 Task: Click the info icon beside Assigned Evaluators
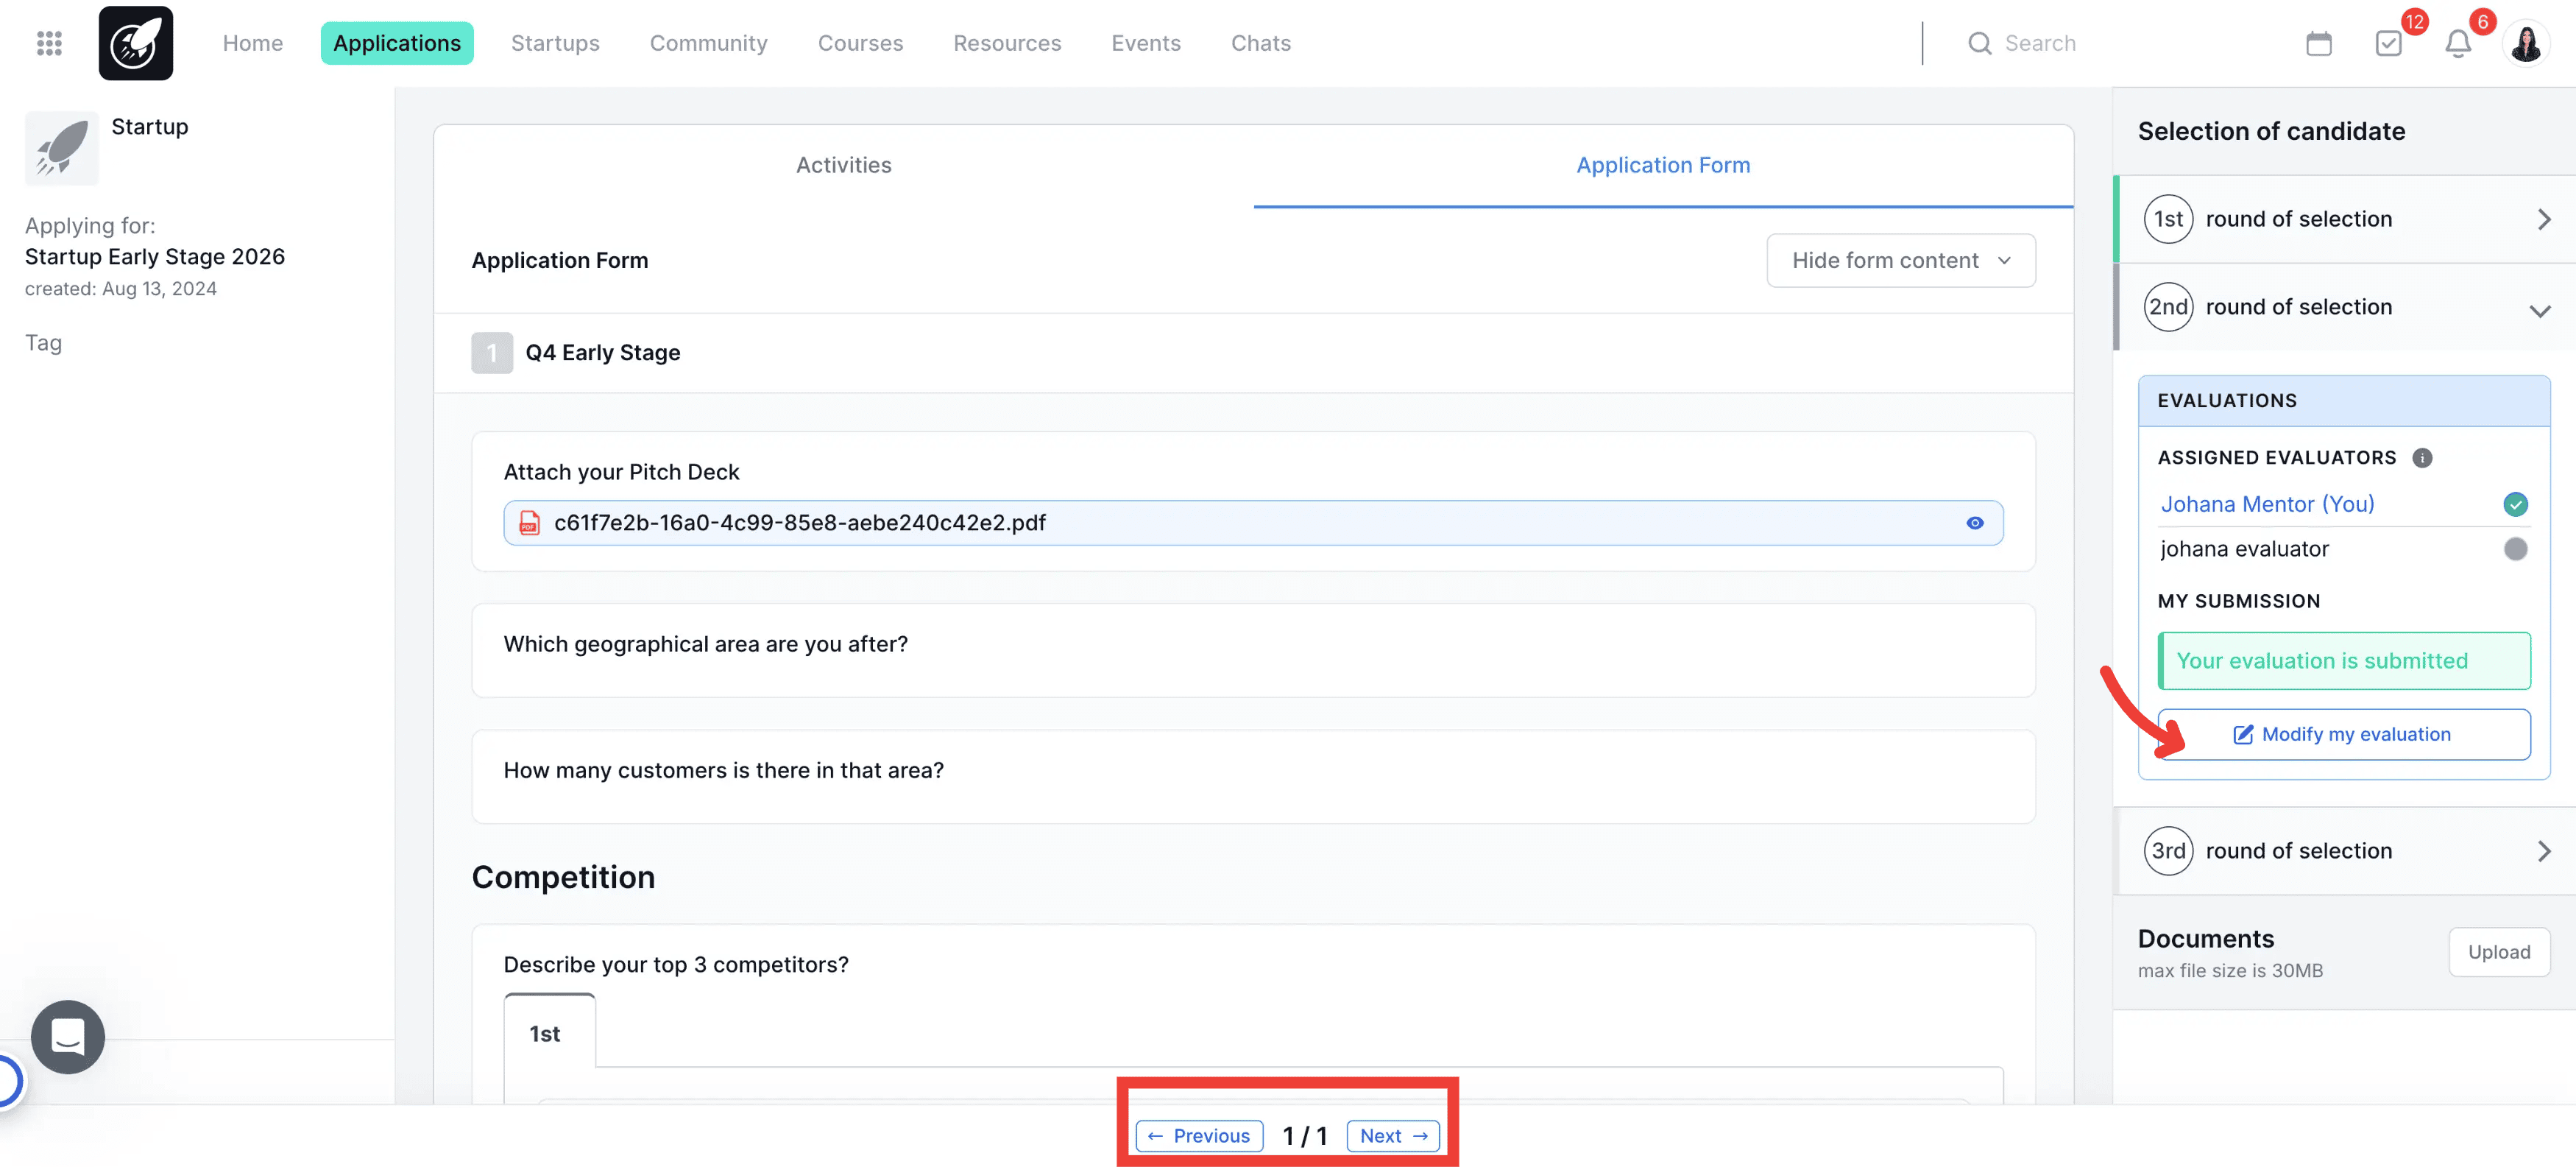pyautogui.click(x=2422, y=458)
